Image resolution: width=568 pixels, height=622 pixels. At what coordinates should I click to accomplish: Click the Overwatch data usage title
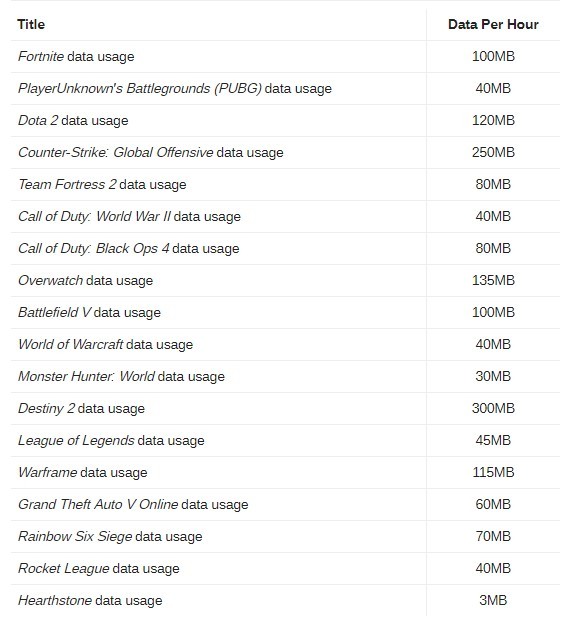[85, 280]
